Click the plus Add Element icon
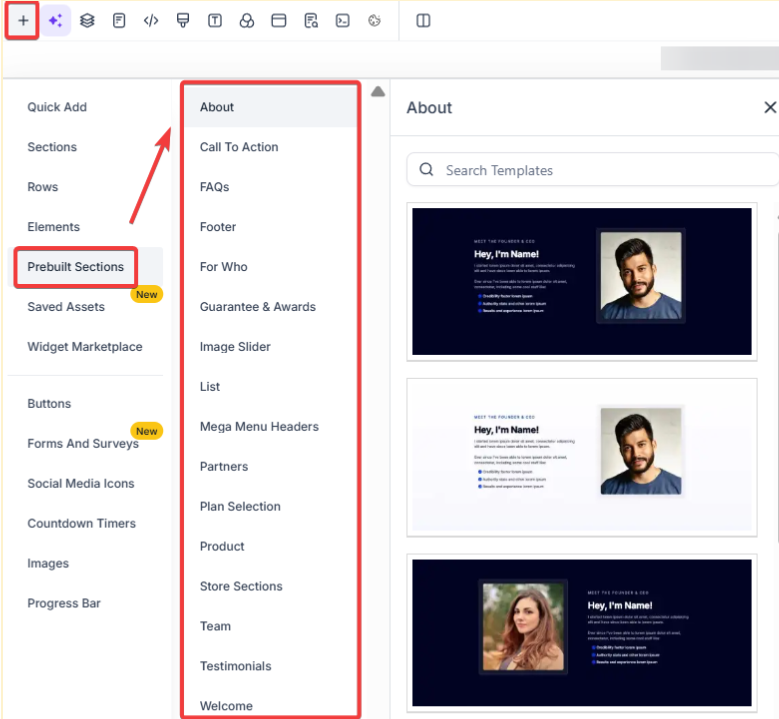The height and width of the screenshot is (719, 779). (x=23, y=21)
